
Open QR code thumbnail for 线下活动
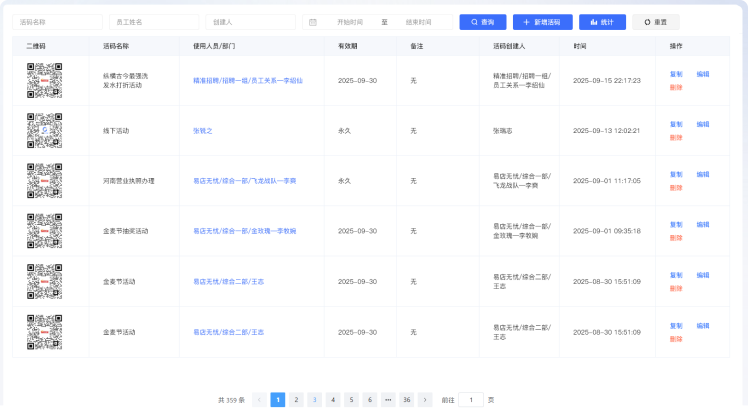point(45,131)
